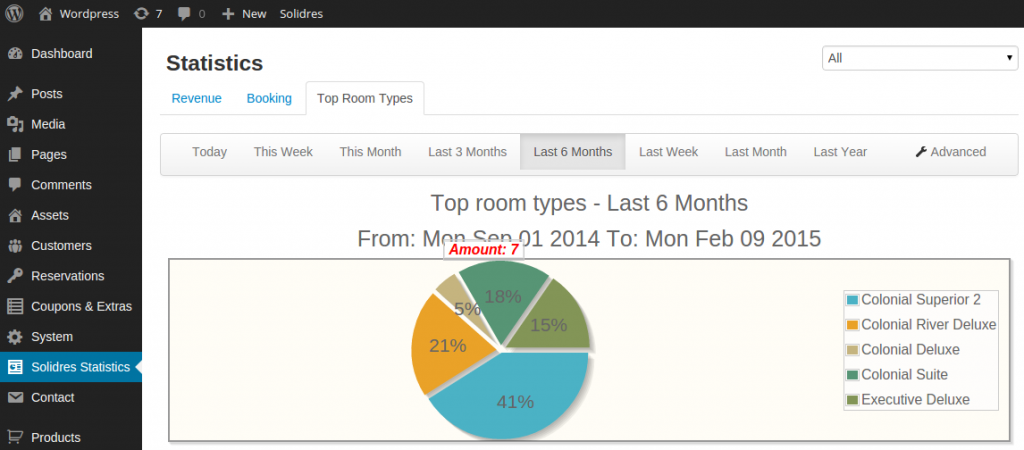Click the 18% green pie slice
This screenshot has width=1024, height=450.
503,300
